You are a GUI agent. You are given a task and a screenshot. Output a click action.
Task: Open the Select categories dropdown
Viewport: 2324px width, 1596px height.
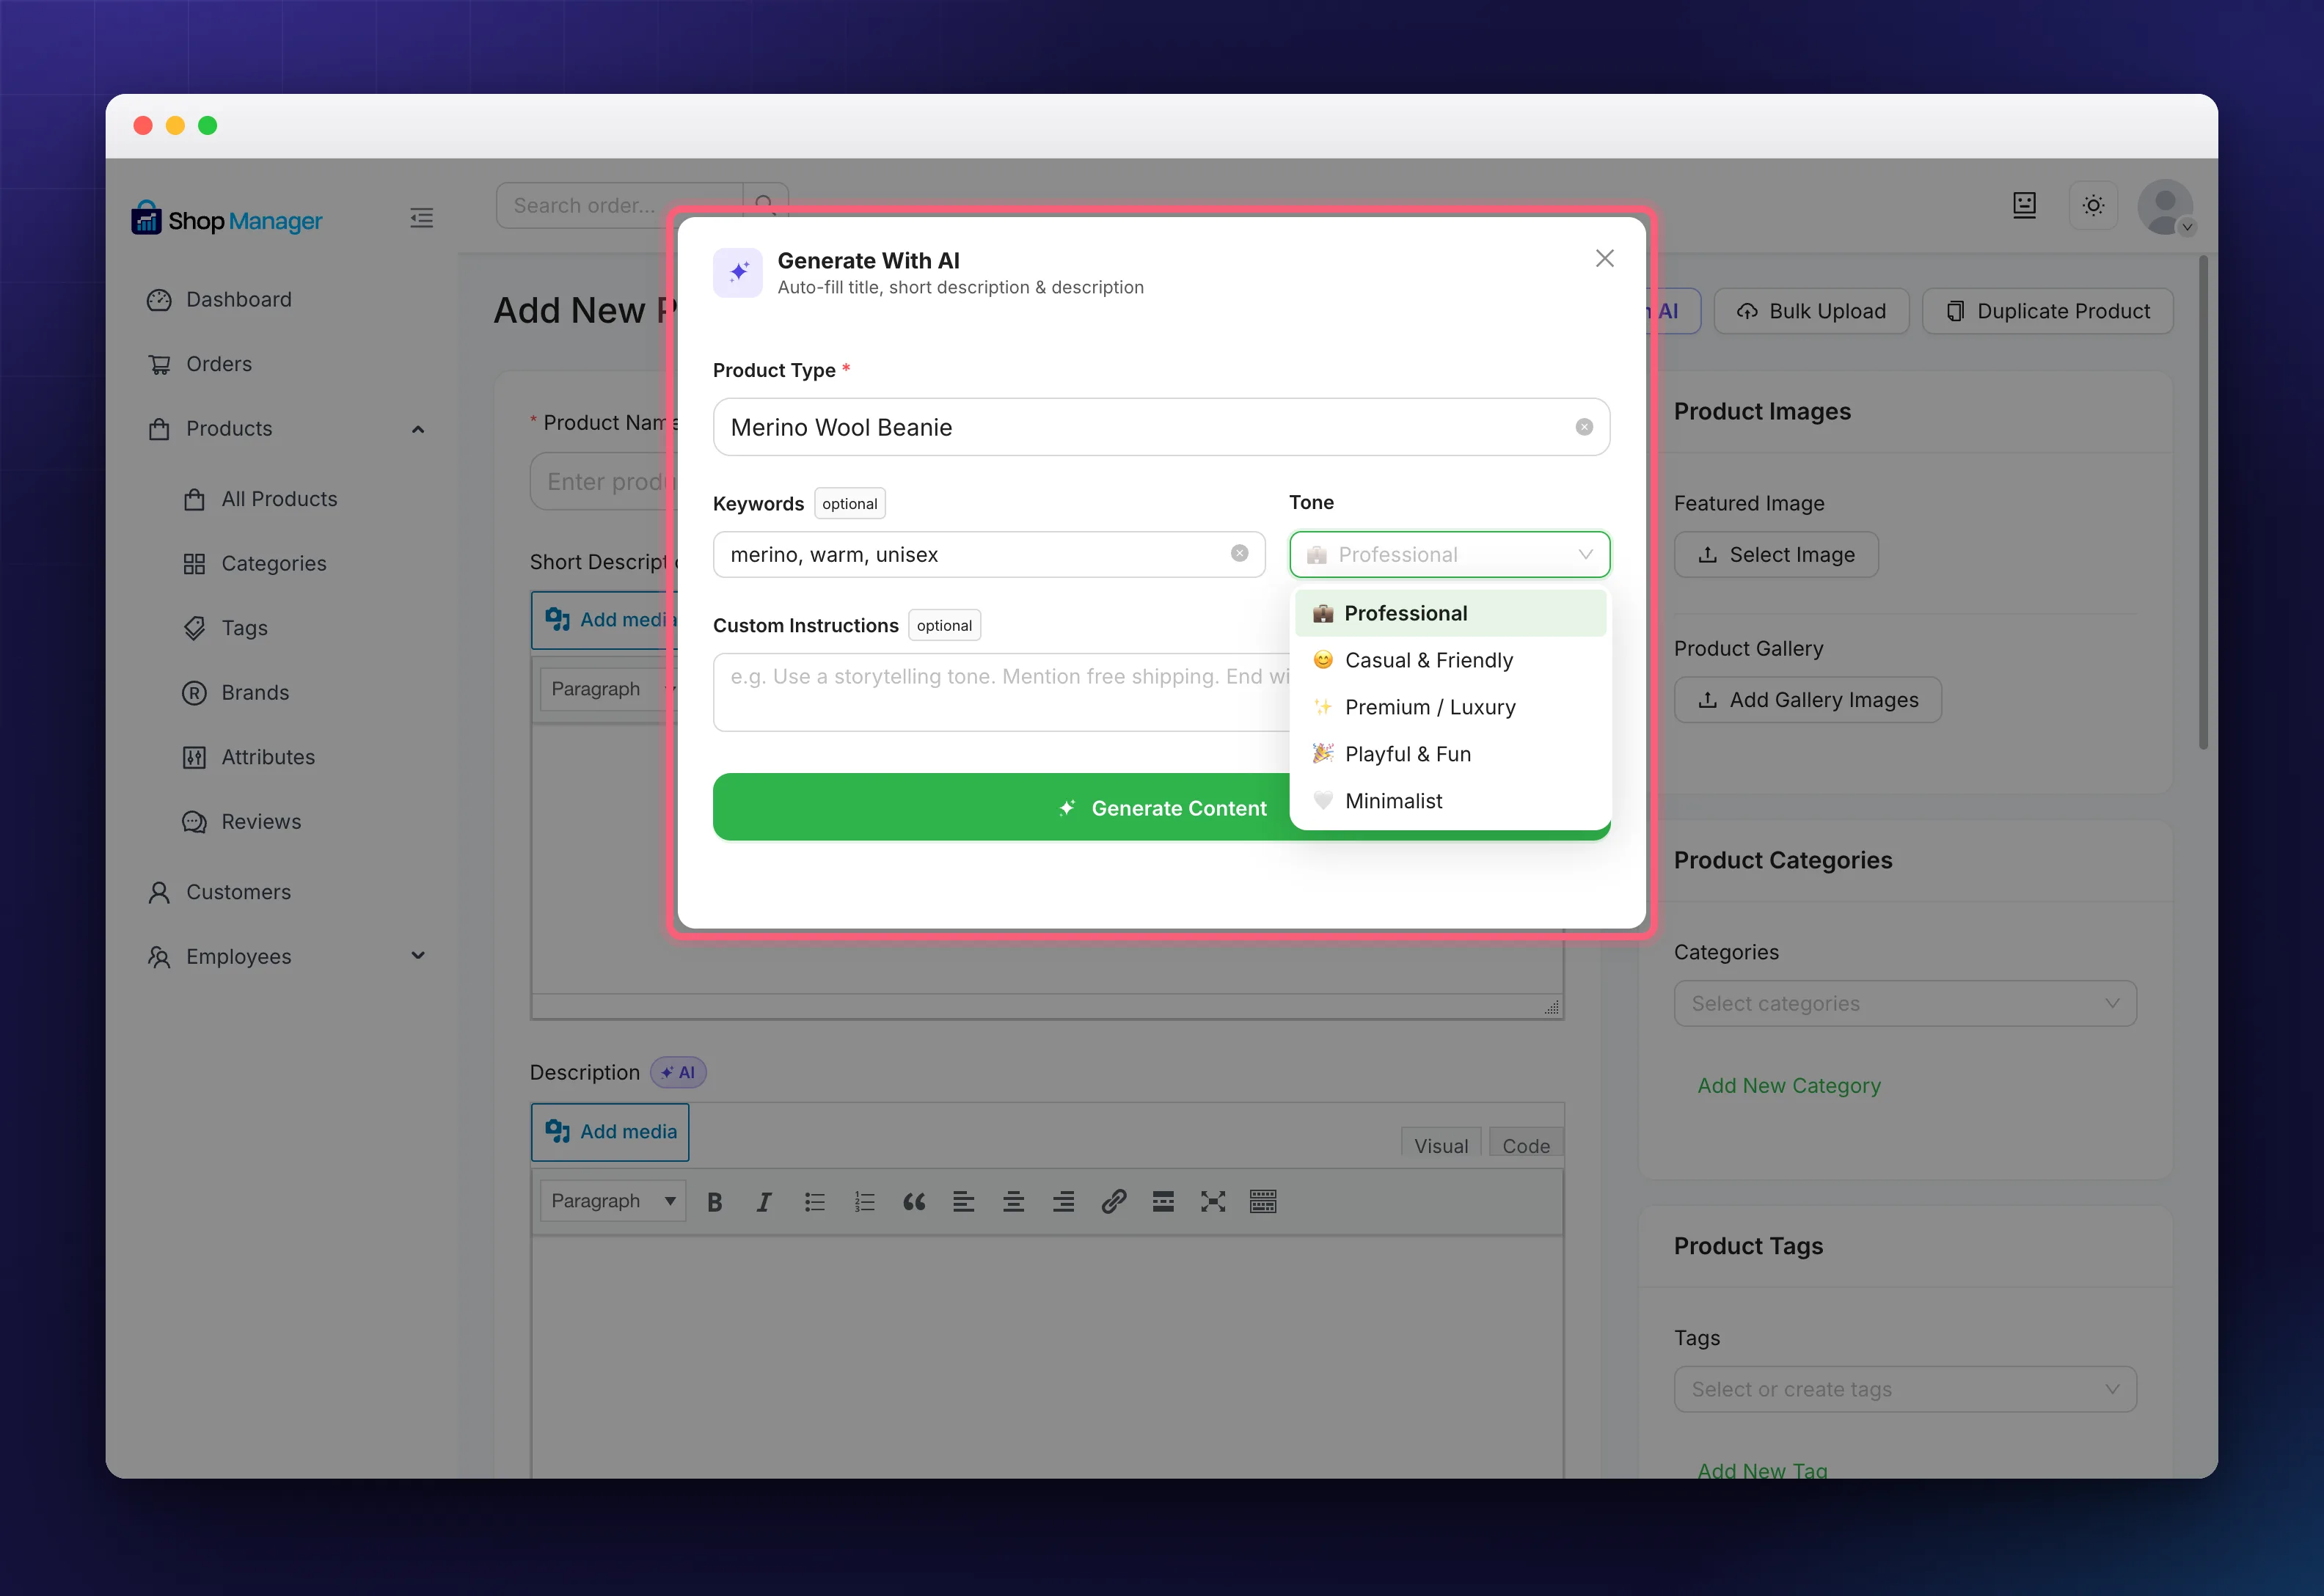pyautogui.click(x=1905, y=1003)
